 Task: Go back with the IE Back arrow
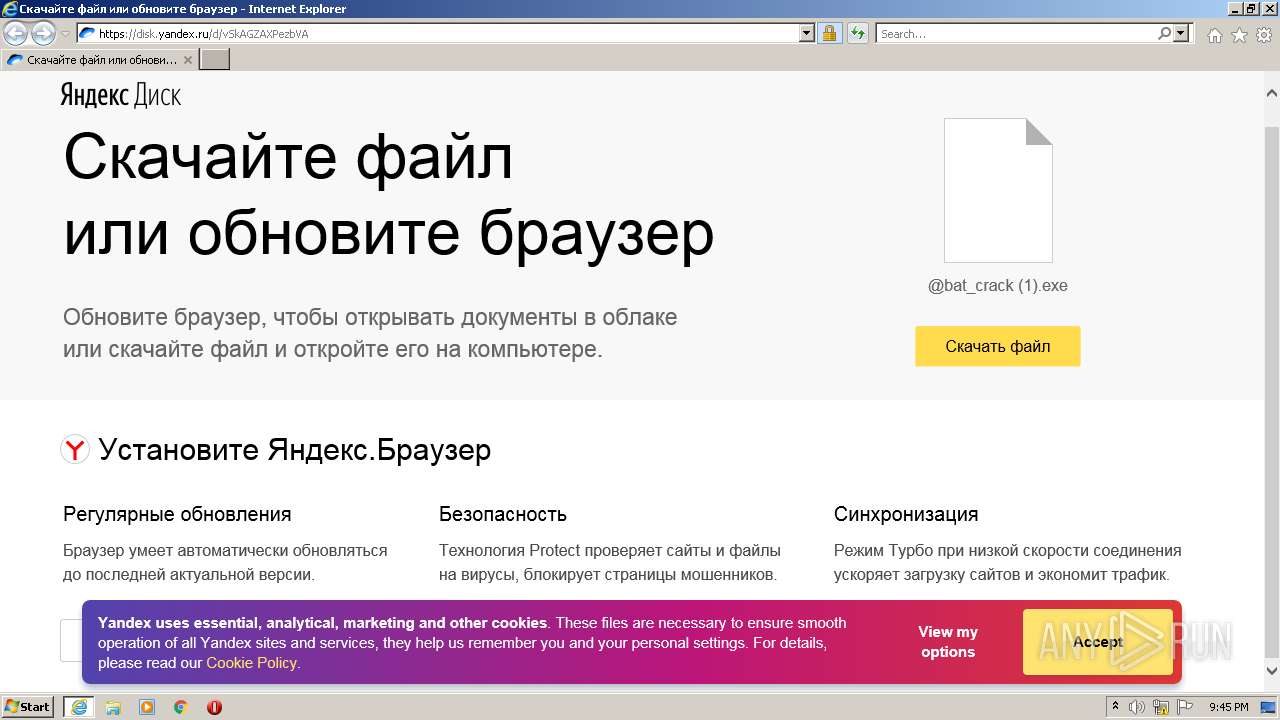15,34
